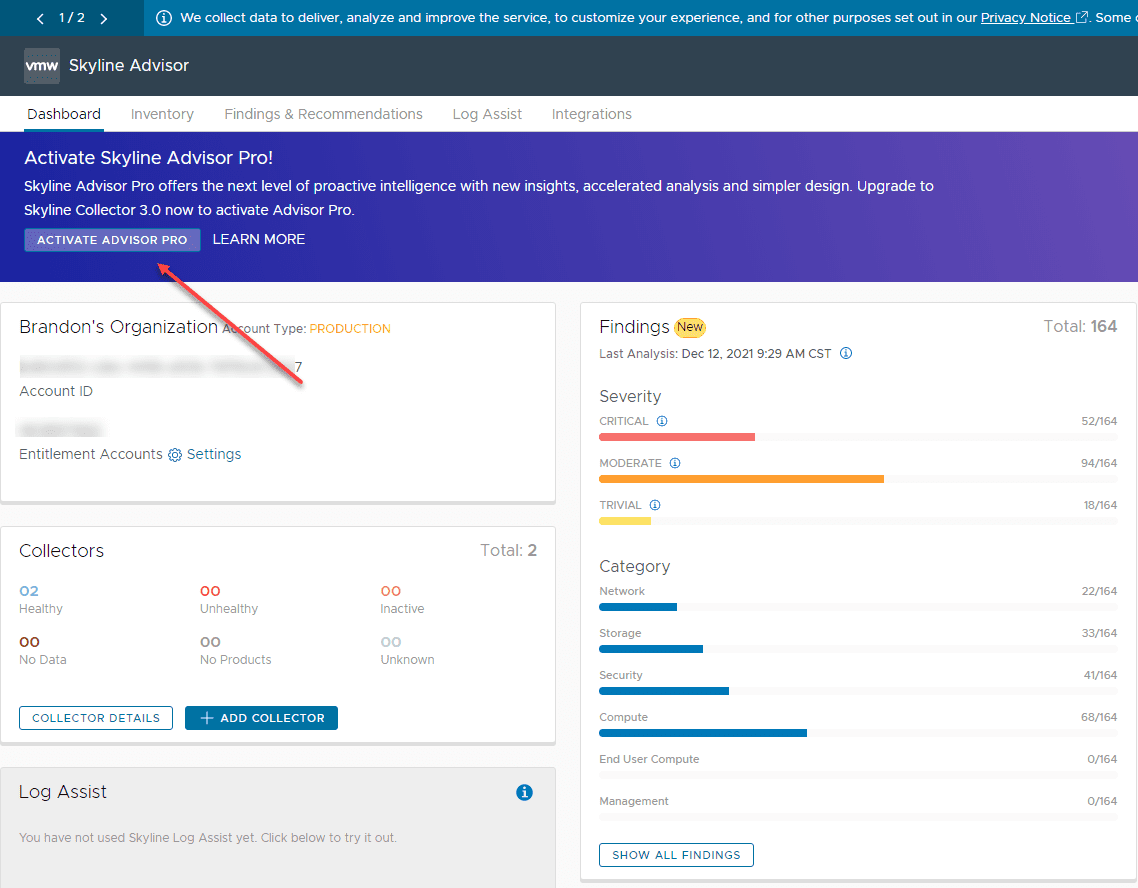Go to next notification arrow
The width and height of the screenshot is (1138, 888).
(x=104, y=18)
